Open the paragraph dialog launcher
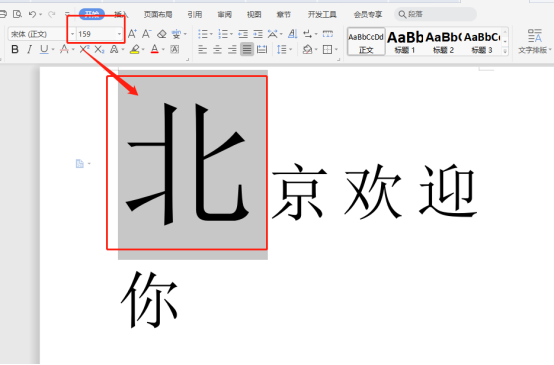 338,60
